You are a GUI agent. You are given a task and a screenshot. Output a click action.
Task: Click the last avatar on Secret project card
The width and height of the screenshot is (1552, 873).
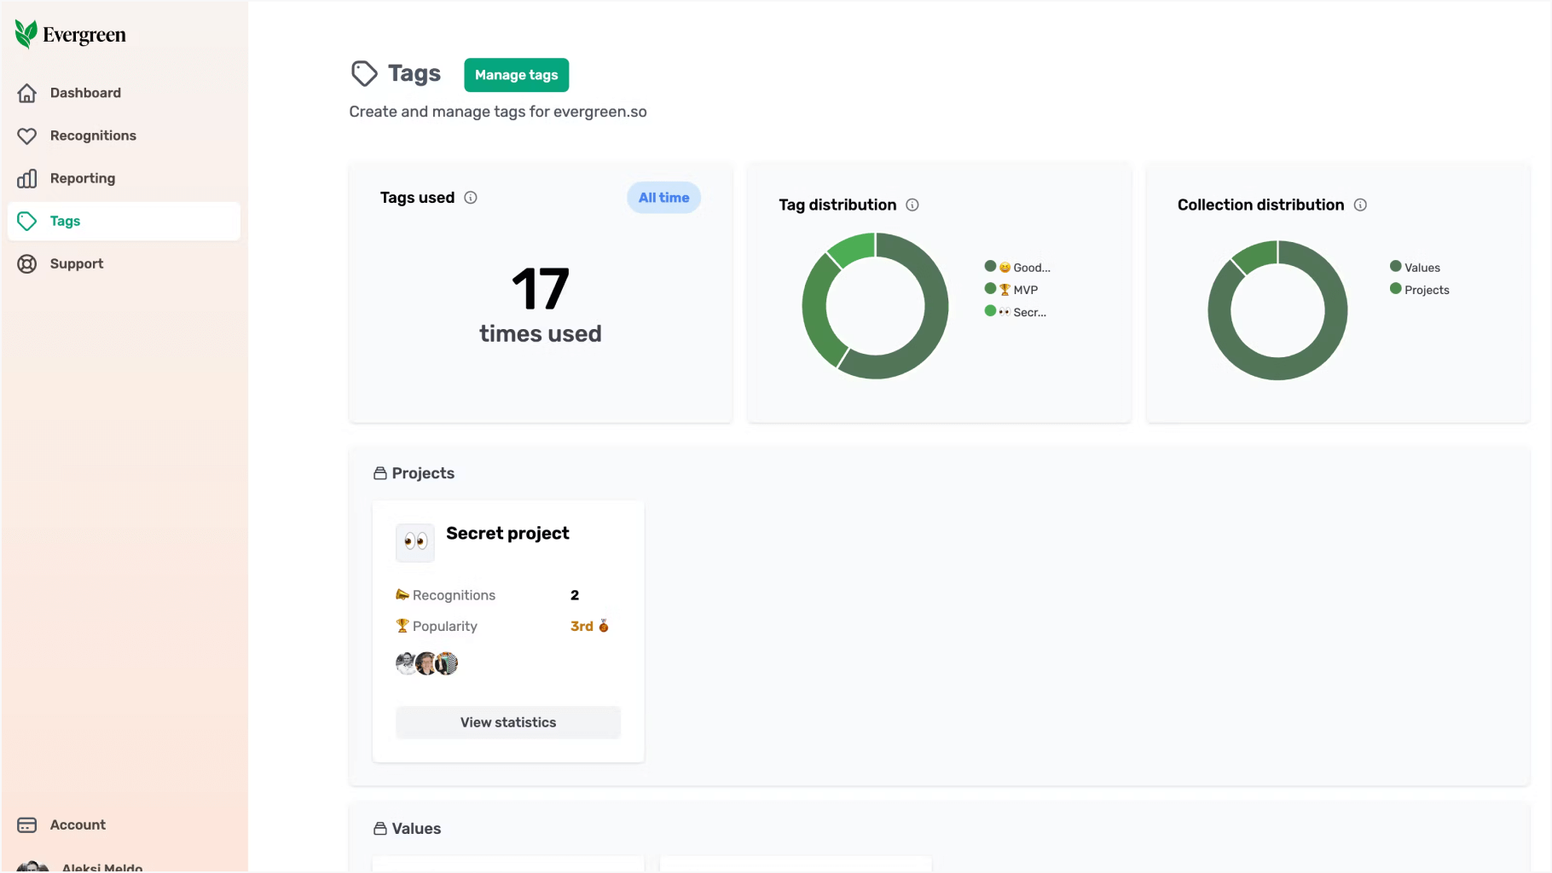tap(447, 663)
